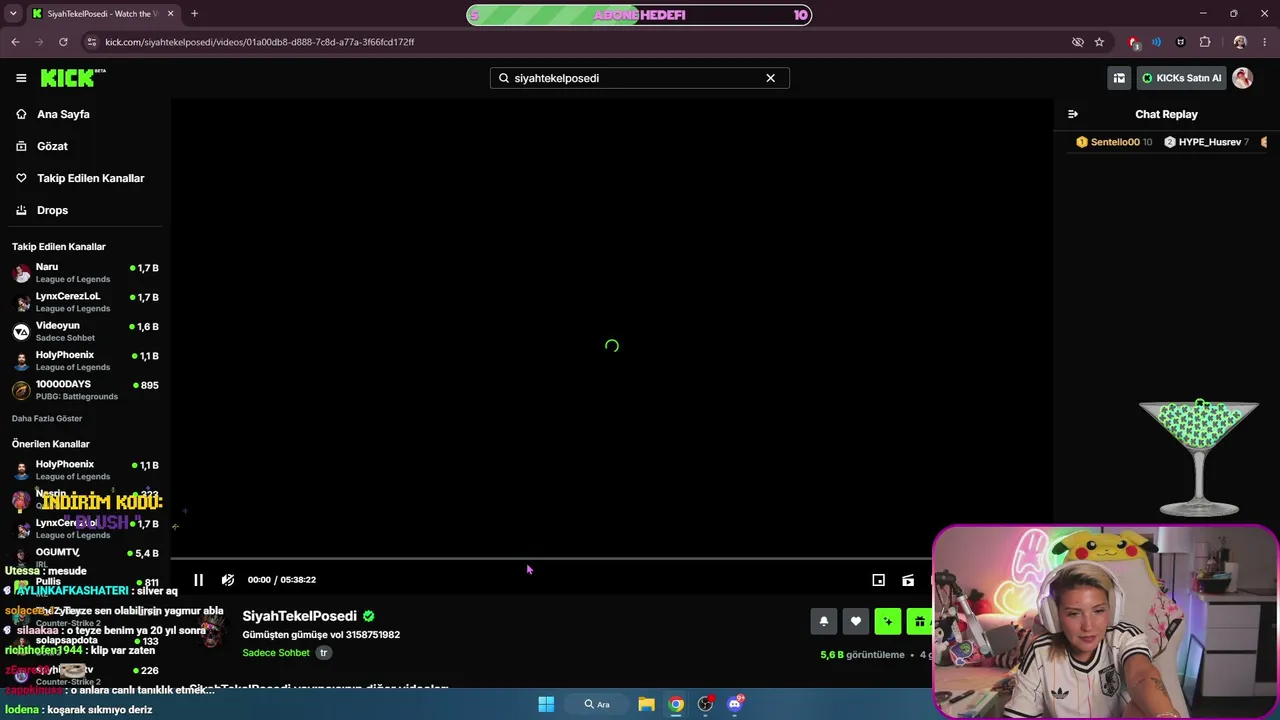Expand Daha Fazla Göster

(x=47, y=418)
